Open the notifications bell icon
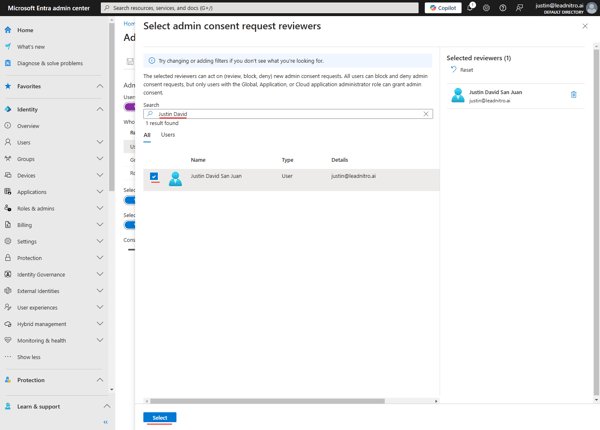 coord(470,8)
